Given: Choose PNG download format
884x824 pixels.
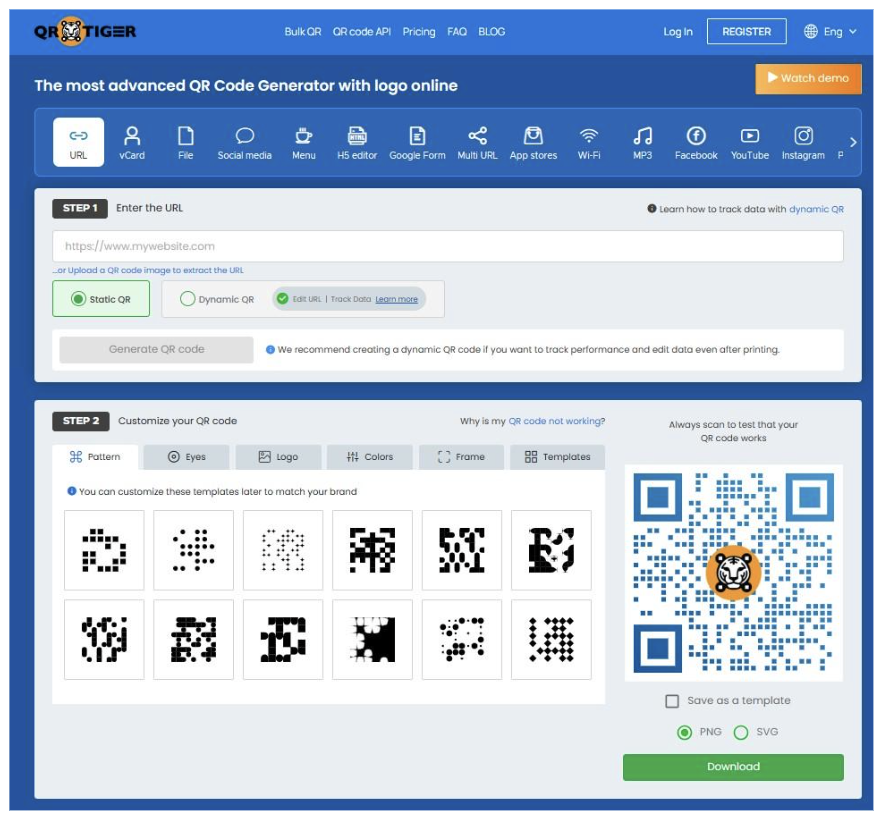Looking at the screenshot, I should pos(684,732).
